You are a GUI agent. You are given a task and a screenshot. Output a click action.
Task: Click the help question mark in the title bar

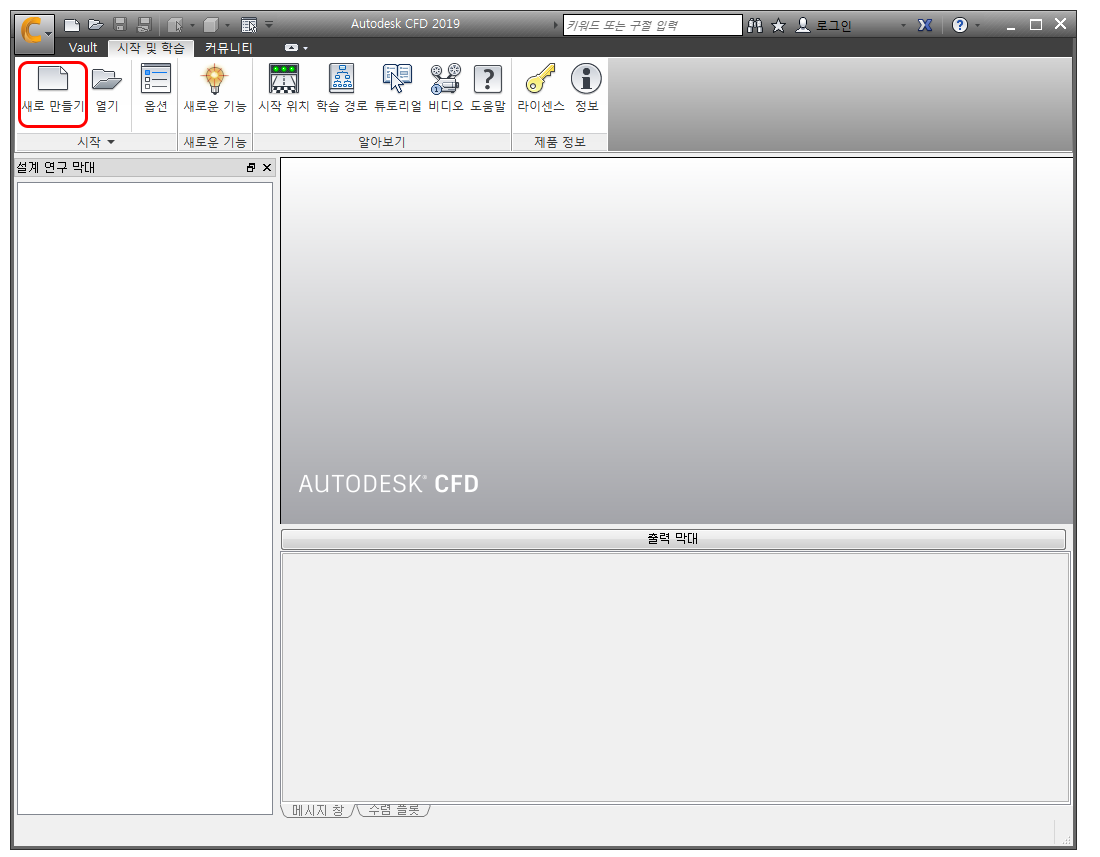960,25
